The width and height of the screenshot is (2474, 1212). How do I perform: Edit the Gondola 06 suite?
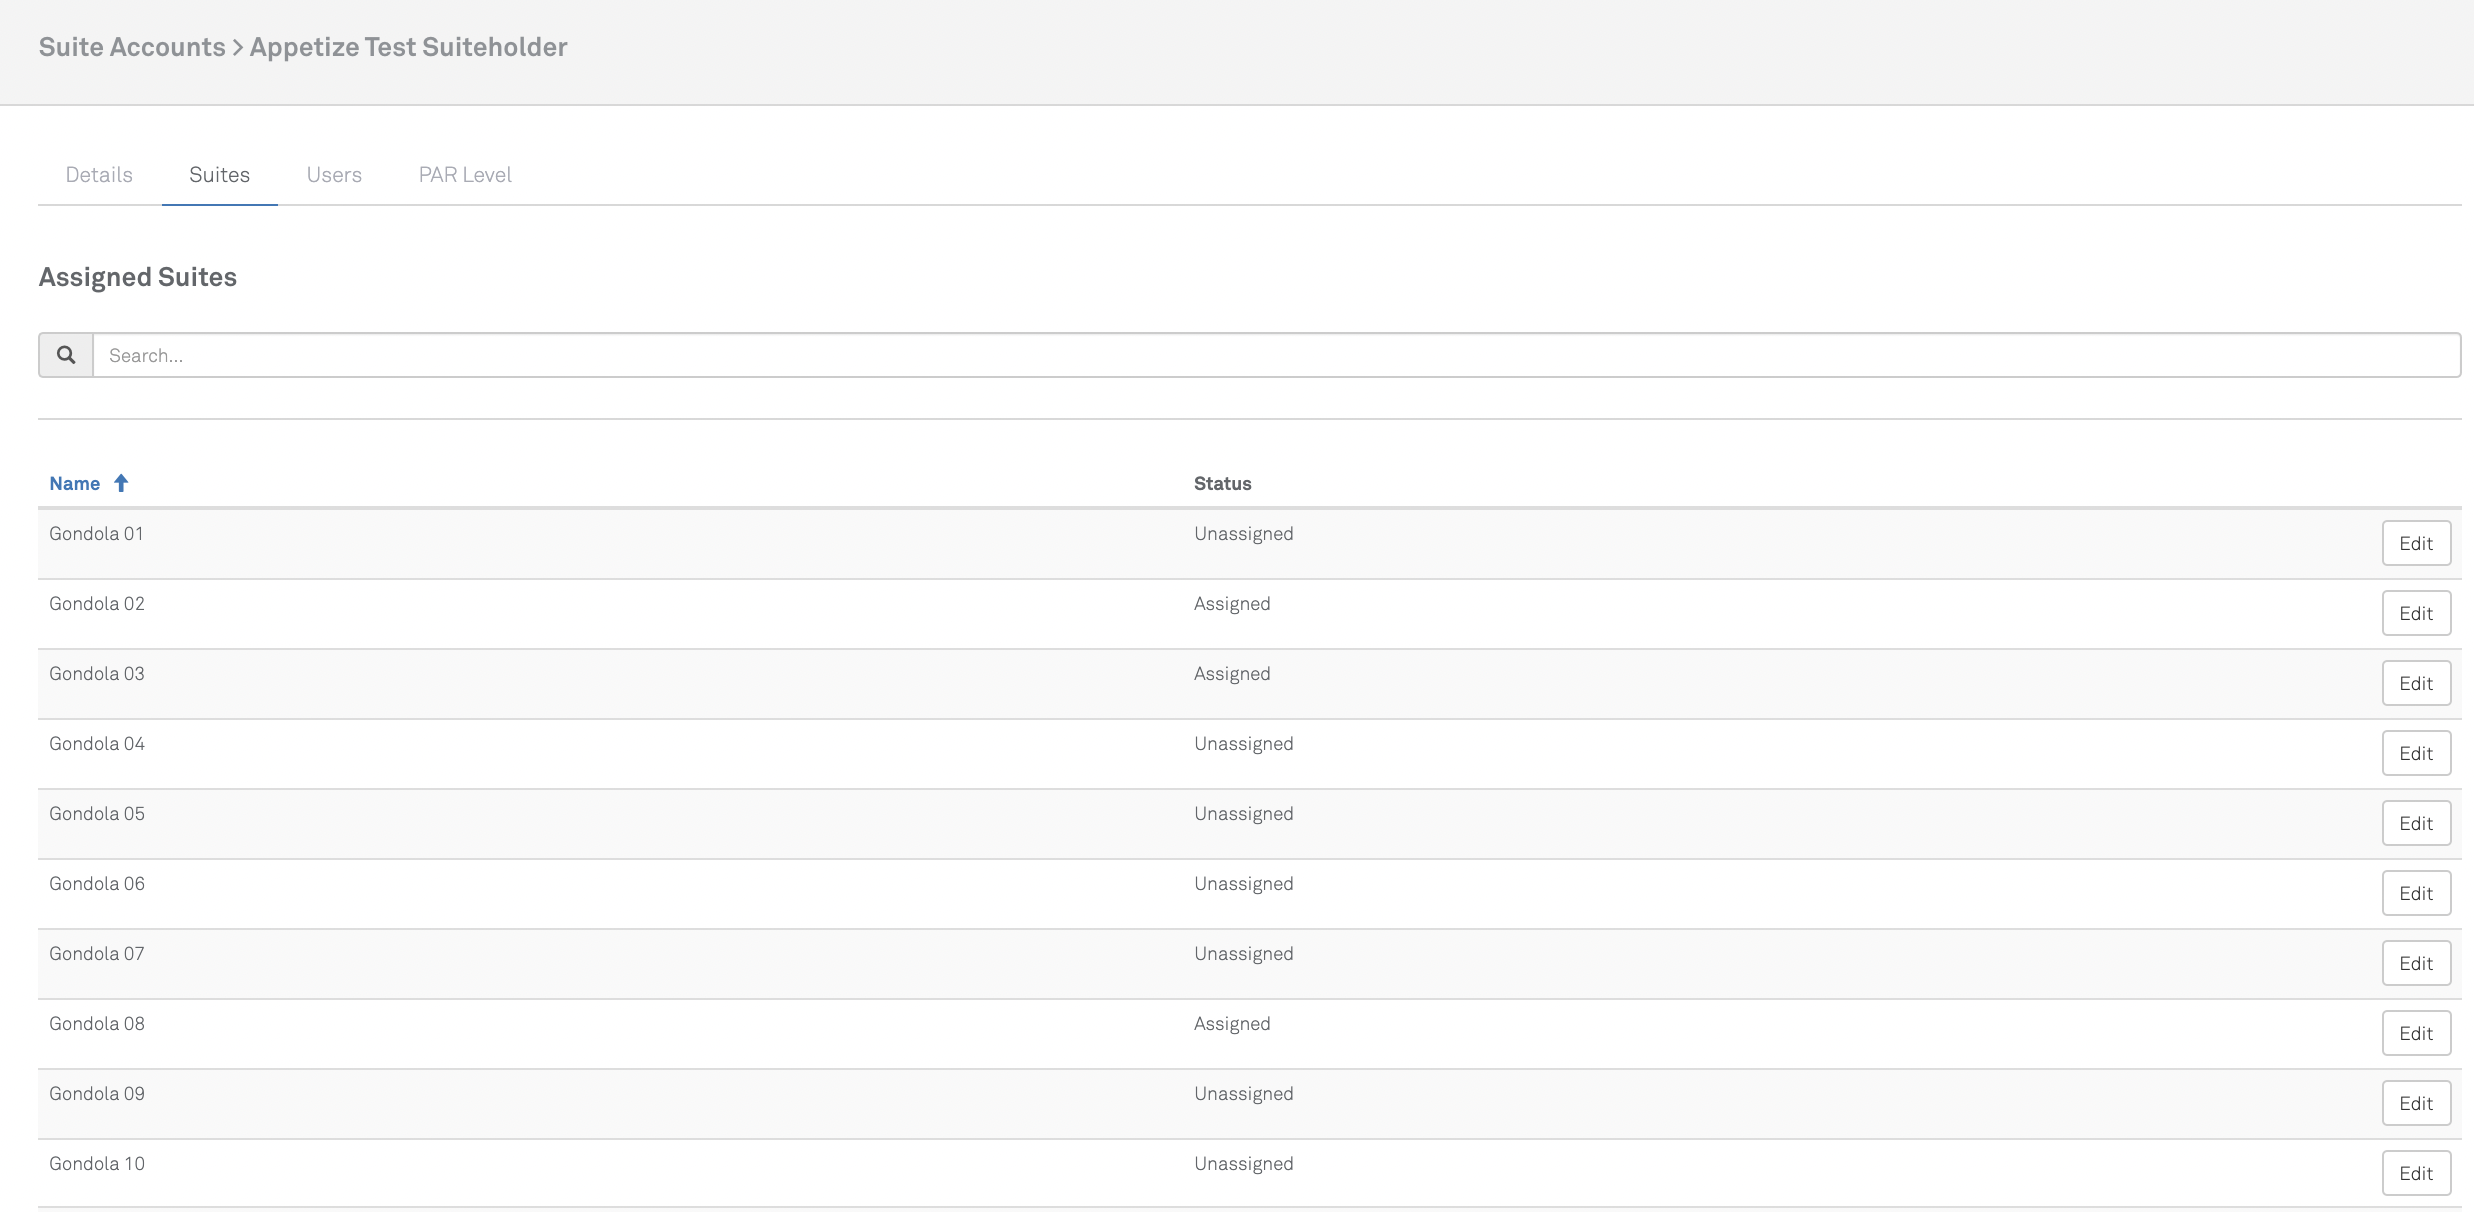[x=2415, y=893]
